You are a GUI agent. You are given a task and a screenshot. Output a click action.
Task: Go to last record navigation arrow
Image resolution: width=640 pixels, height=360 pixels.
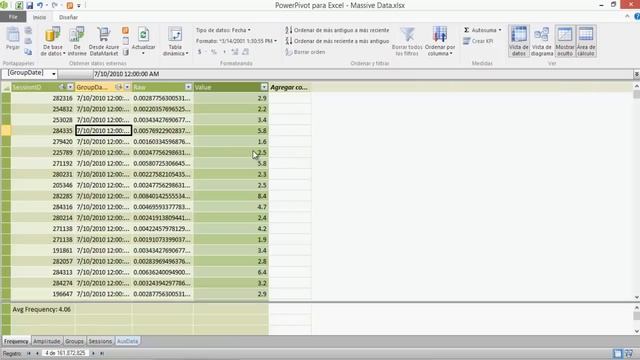click(102, 353)
